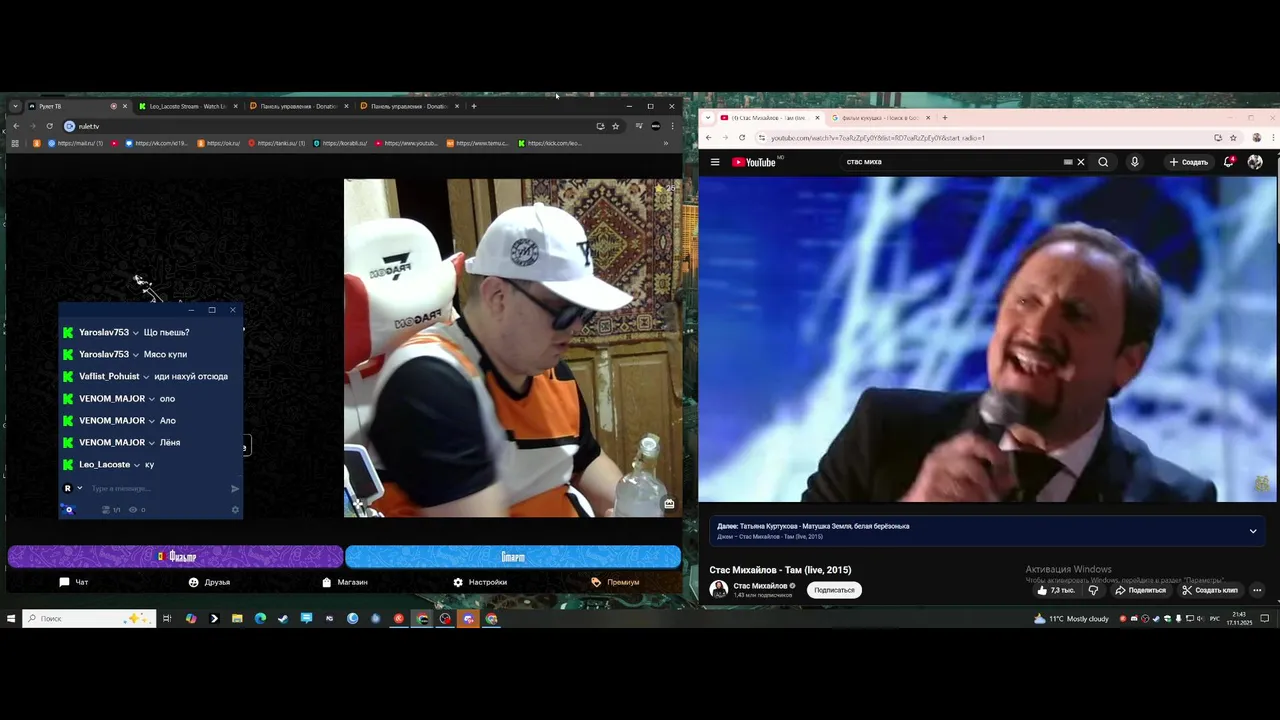Focus the YouTube search field

click(x=950, y=162)
